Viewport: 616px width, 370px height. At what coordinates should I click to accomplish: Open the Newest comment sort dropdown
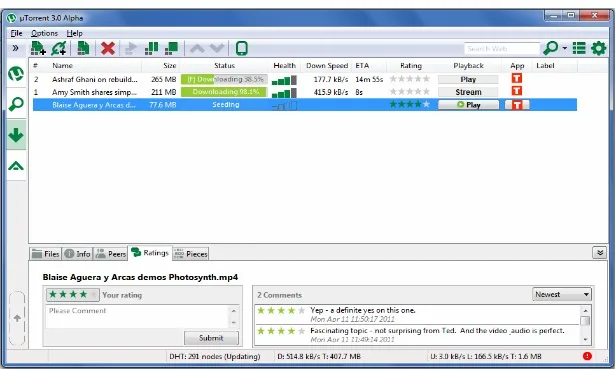(562, 294)
